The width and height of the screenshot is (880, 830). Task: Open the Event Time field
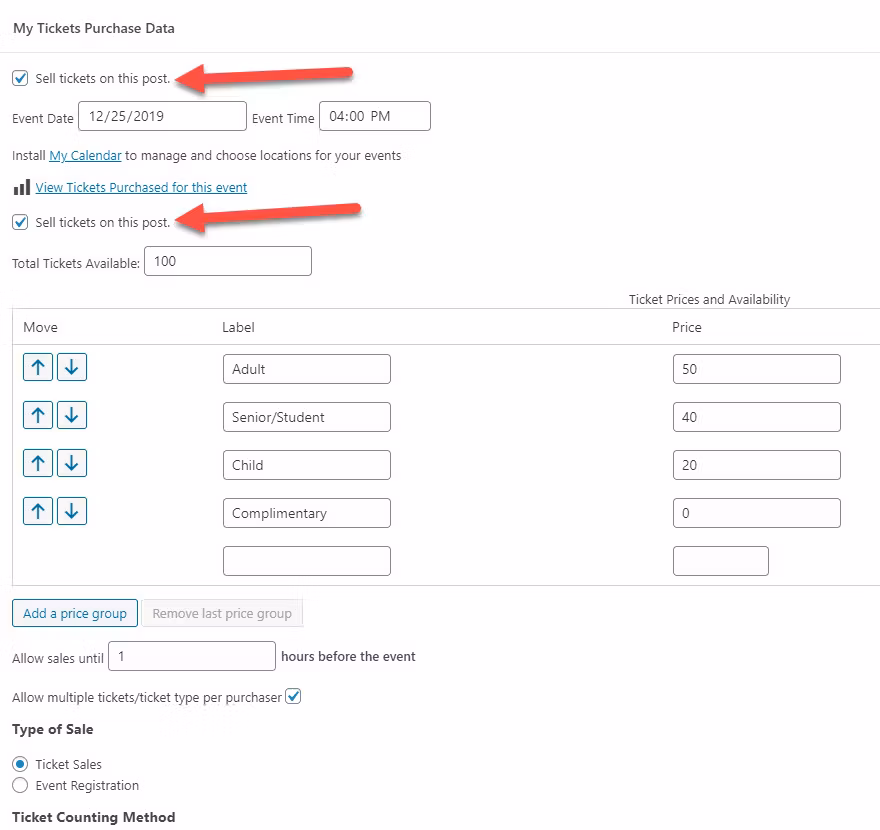click(374, 115)
